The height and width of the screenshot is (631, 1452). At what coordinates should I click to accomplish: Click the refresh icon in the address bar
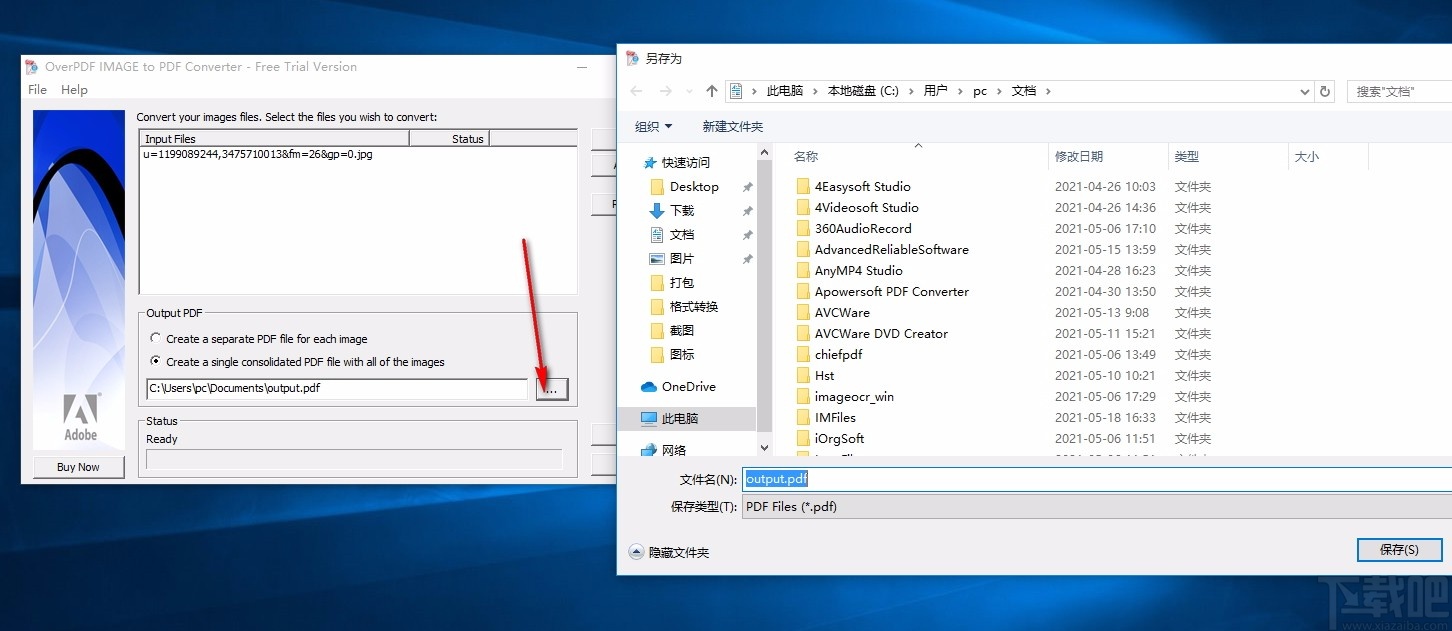pyautogui.click(x=1325, y=90)
